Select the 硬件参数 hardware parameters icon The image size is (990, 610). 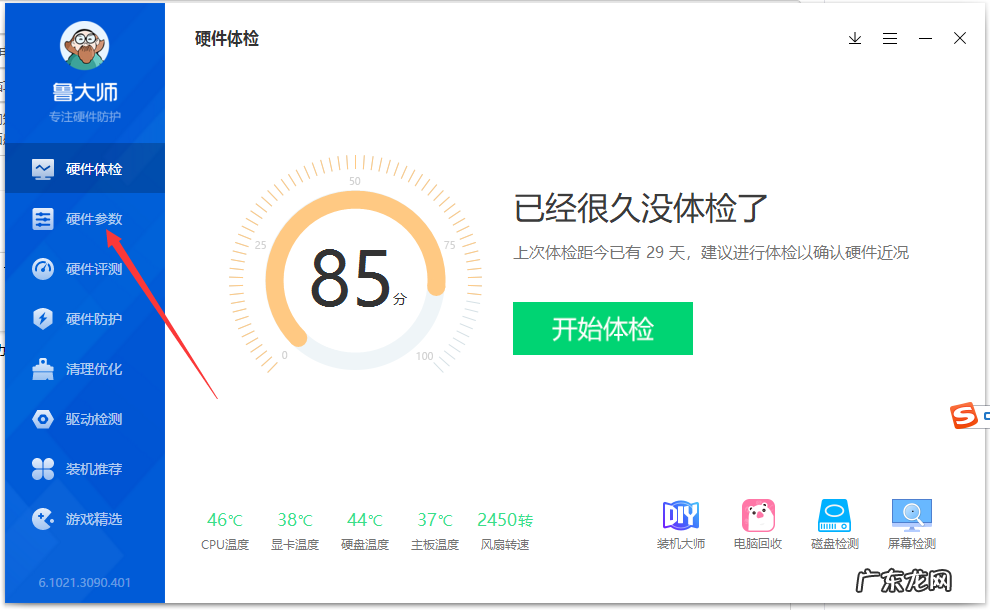point(42,218)
